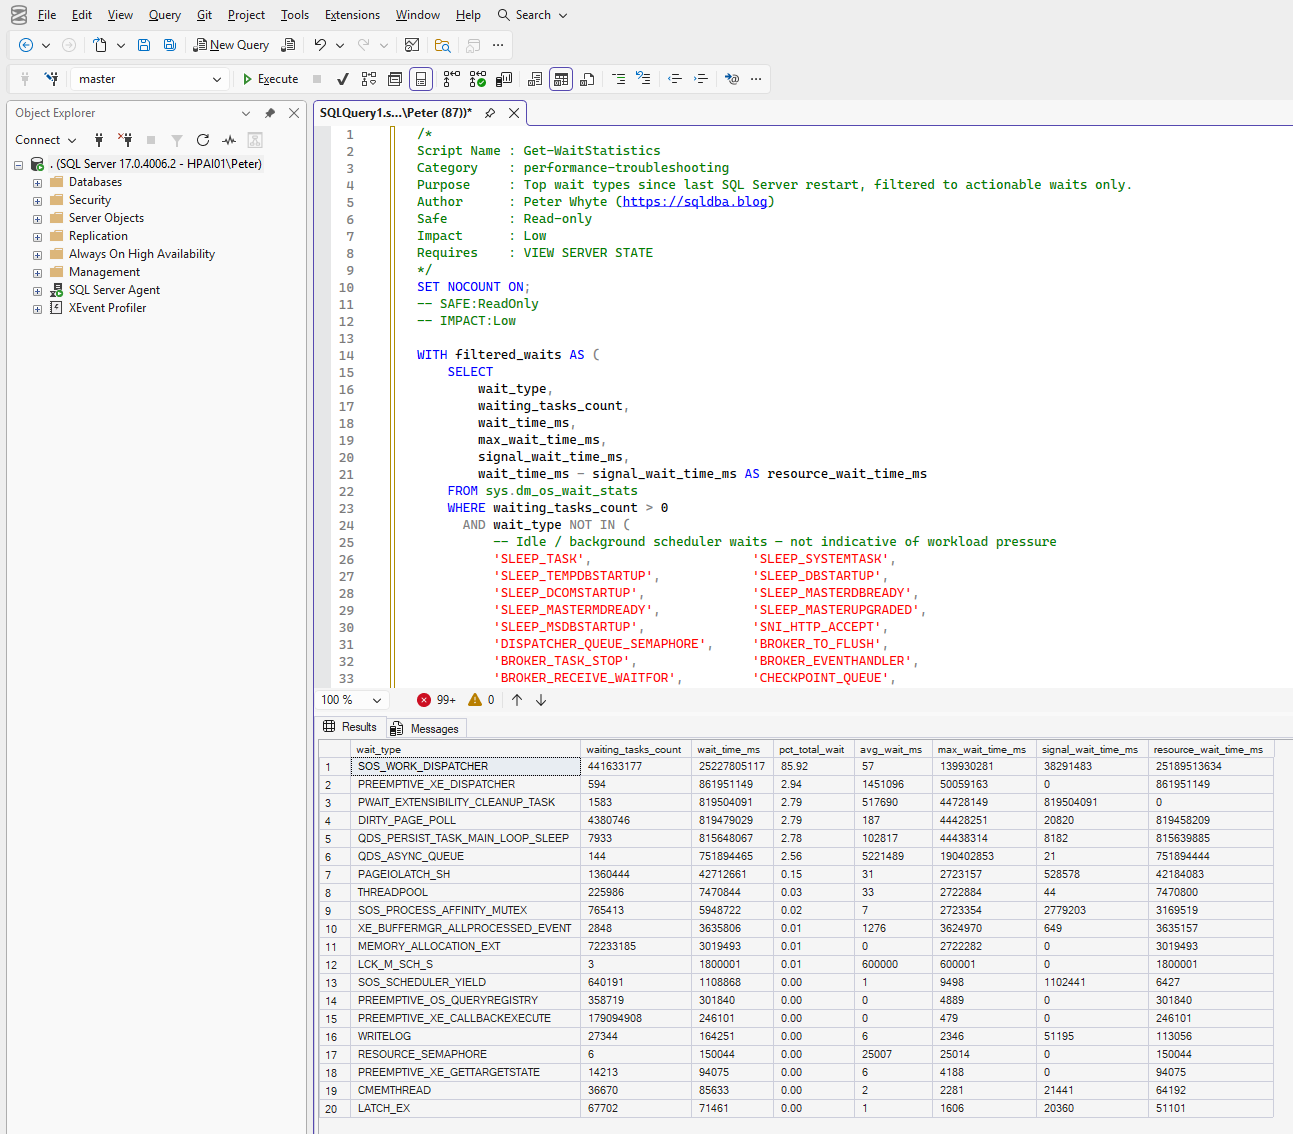Expand the Security node
The height and width of the screenshot is (1134, 1293).
coord(37,201)
